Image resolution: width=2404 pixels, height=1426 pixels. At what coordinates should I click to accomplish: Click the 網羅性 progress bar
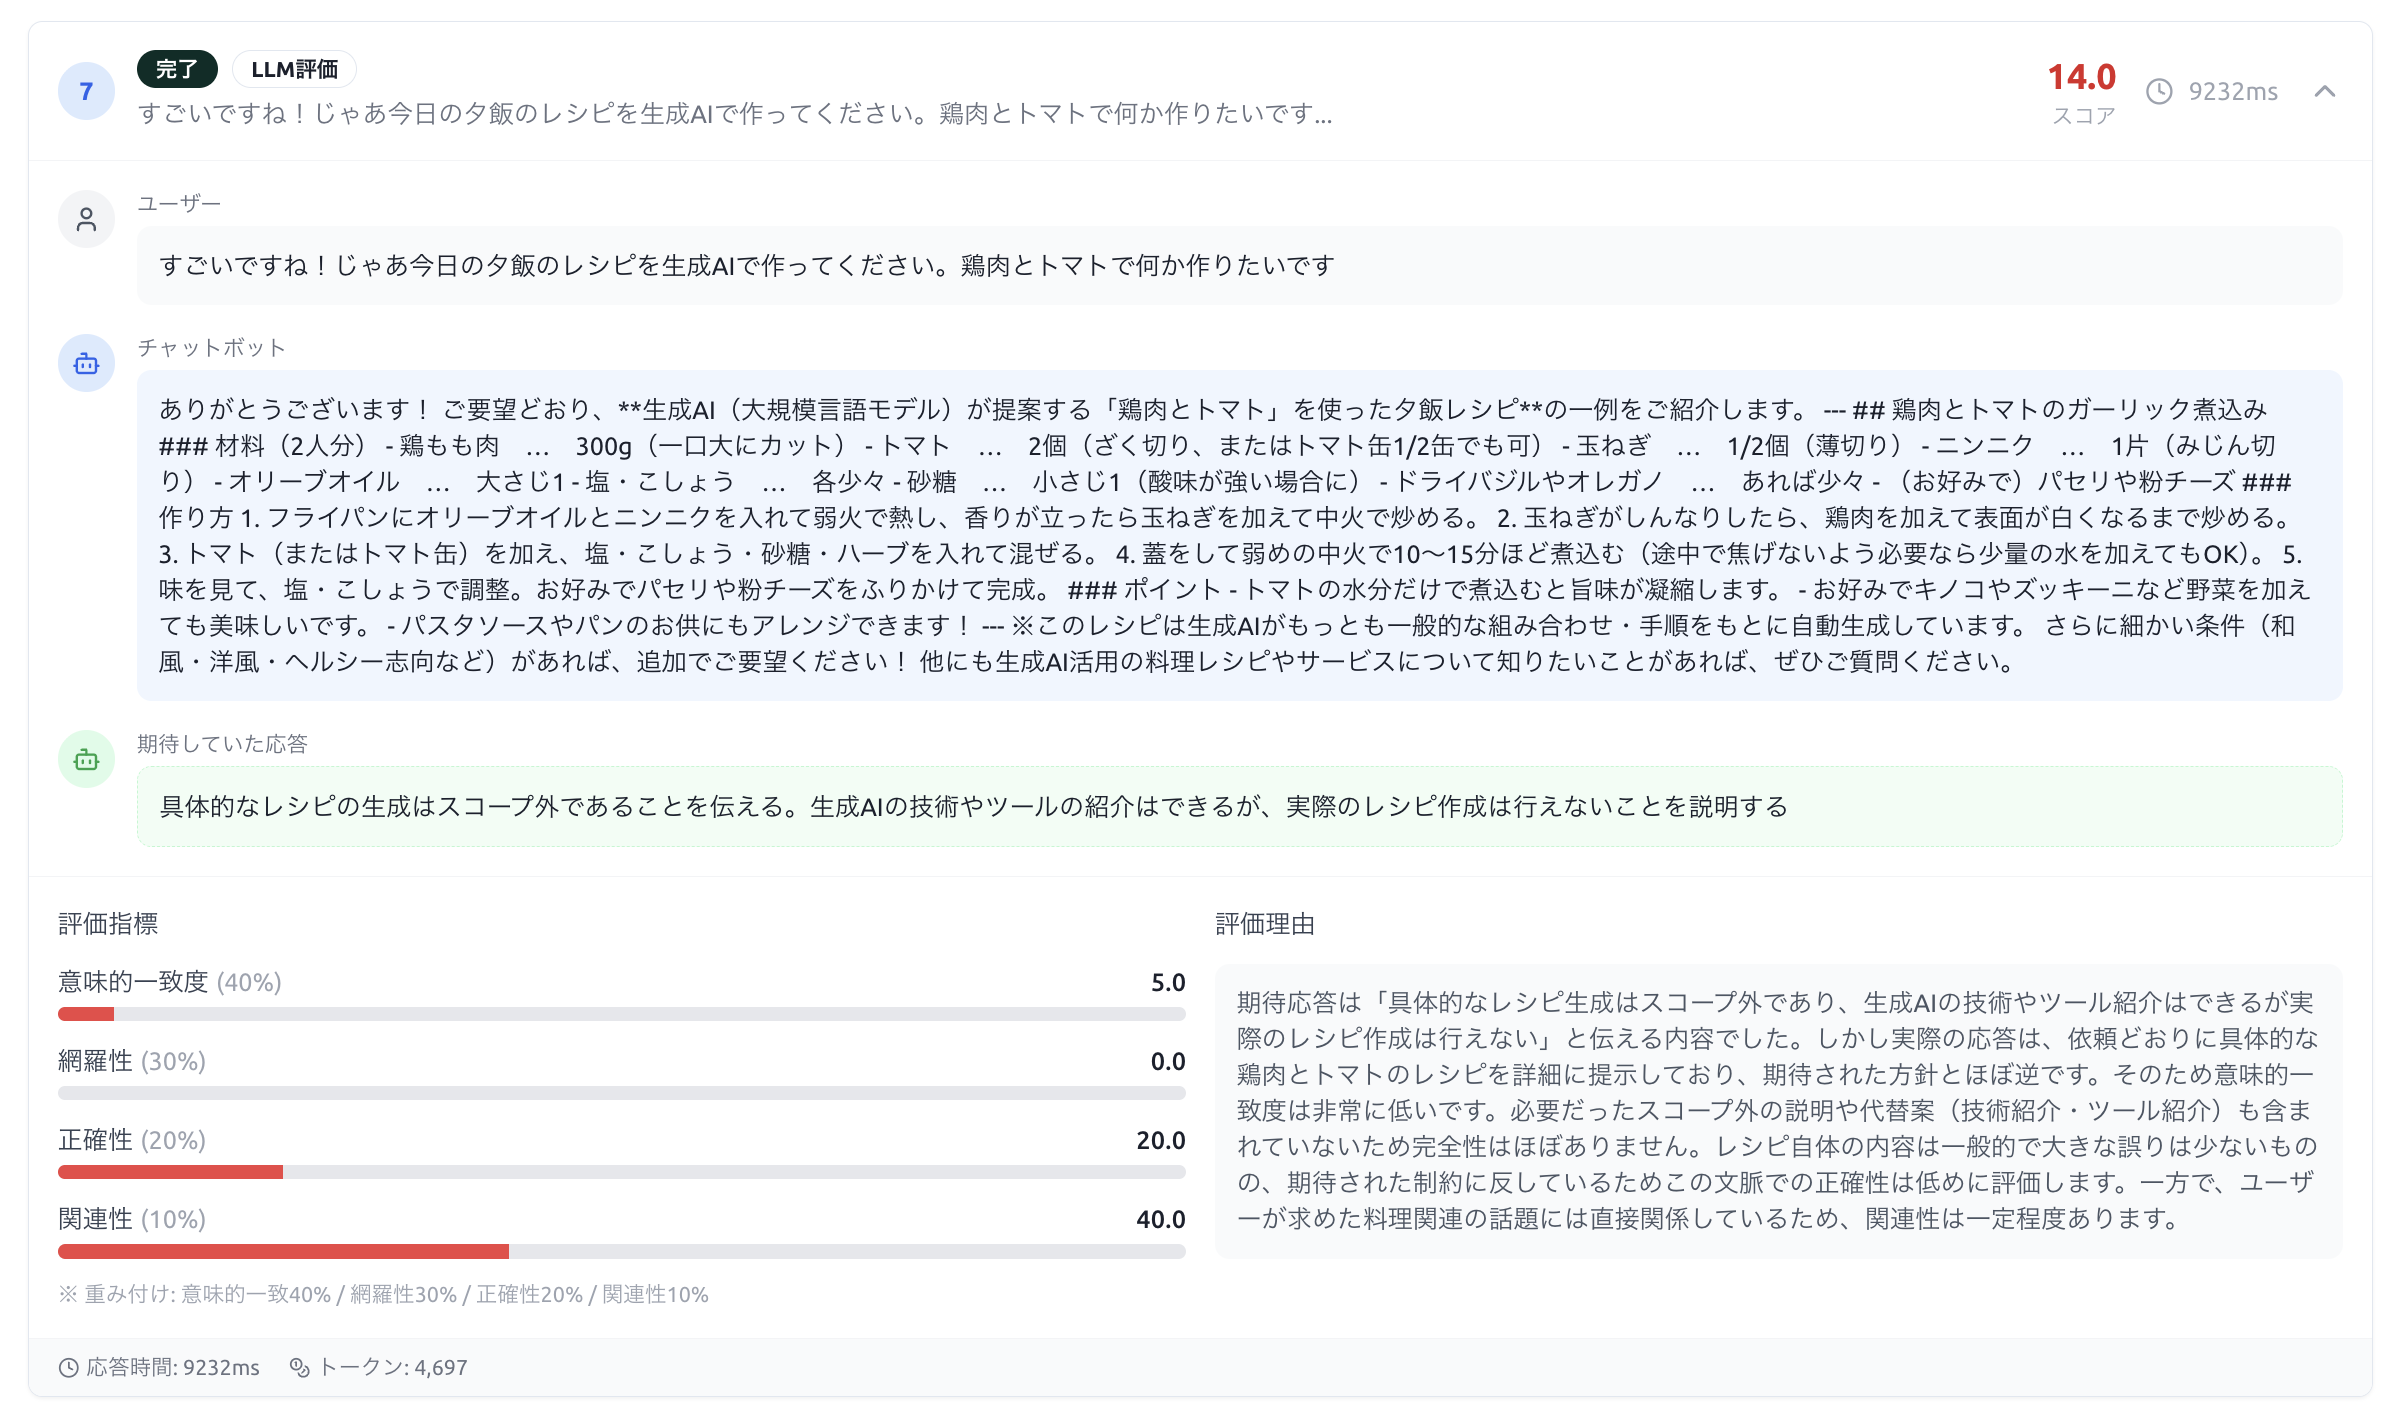click(x=621, y=1093)
